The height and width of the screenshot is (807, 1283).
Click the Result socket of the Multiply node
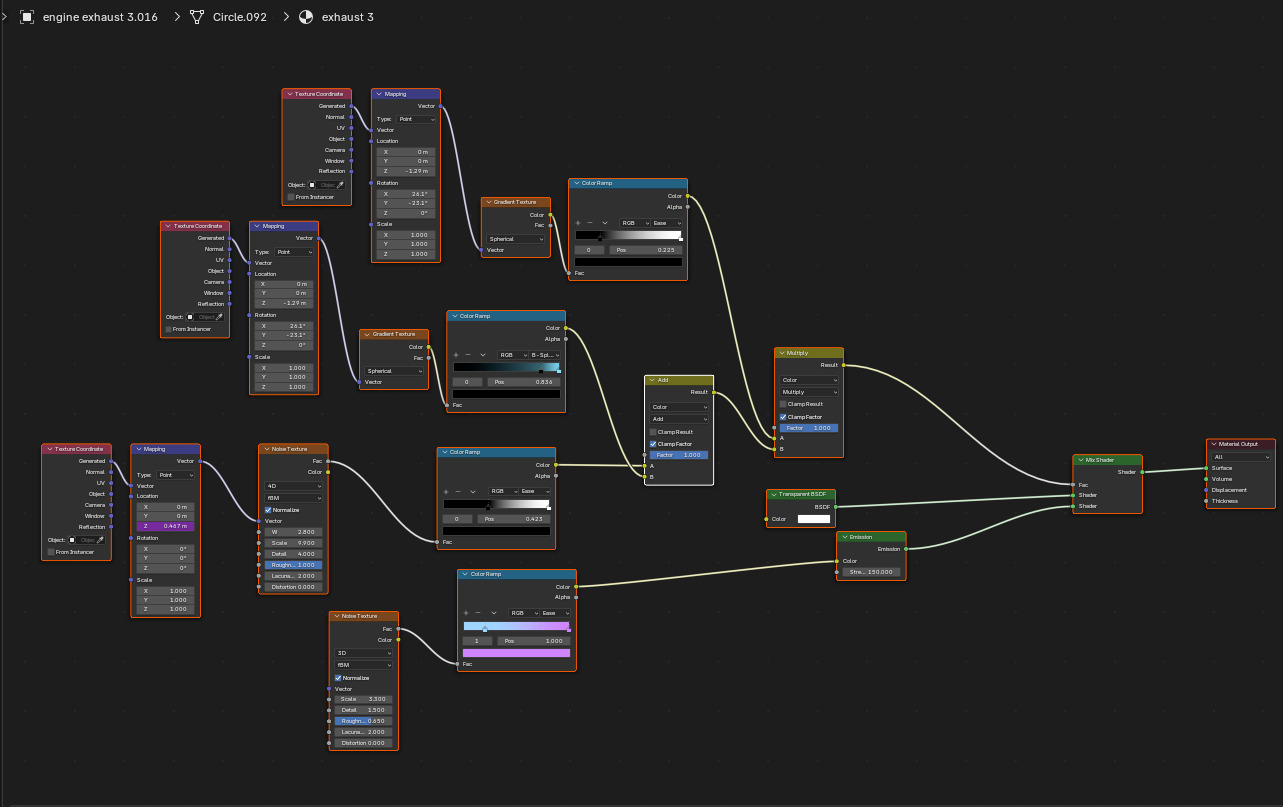(844, 365)
